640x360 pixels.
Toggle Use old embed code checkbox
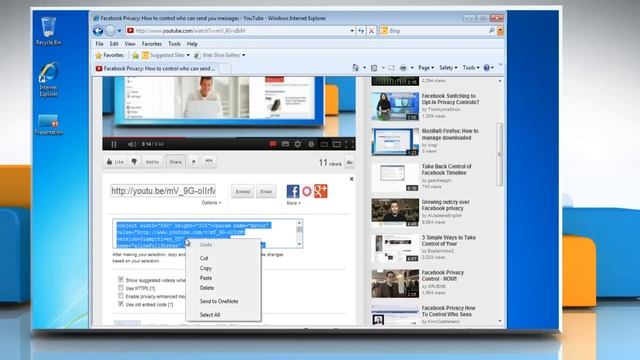tap(121, 304)
